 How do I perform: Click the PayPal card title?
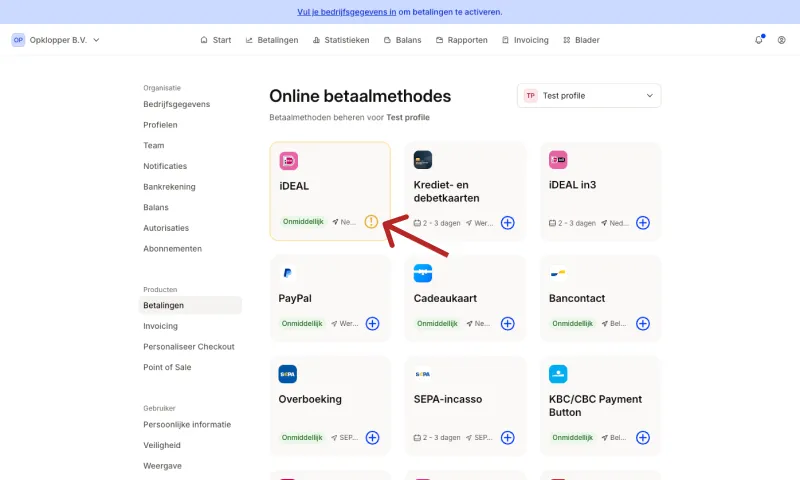pos(295,298)
